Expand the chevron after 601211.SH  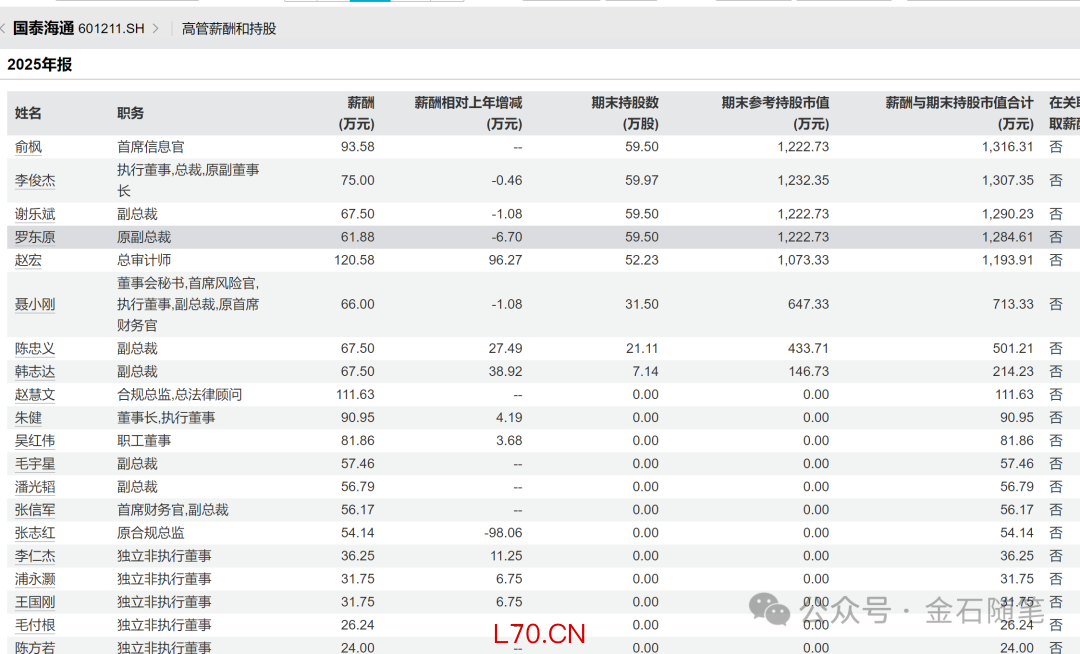tap(155, 29)
